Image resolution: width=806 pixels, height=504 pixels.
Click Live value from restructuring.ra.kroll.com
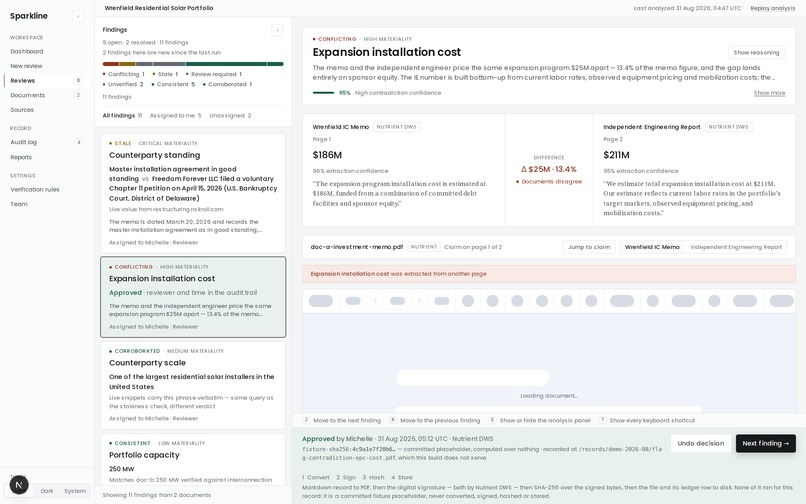click(166, 209)
